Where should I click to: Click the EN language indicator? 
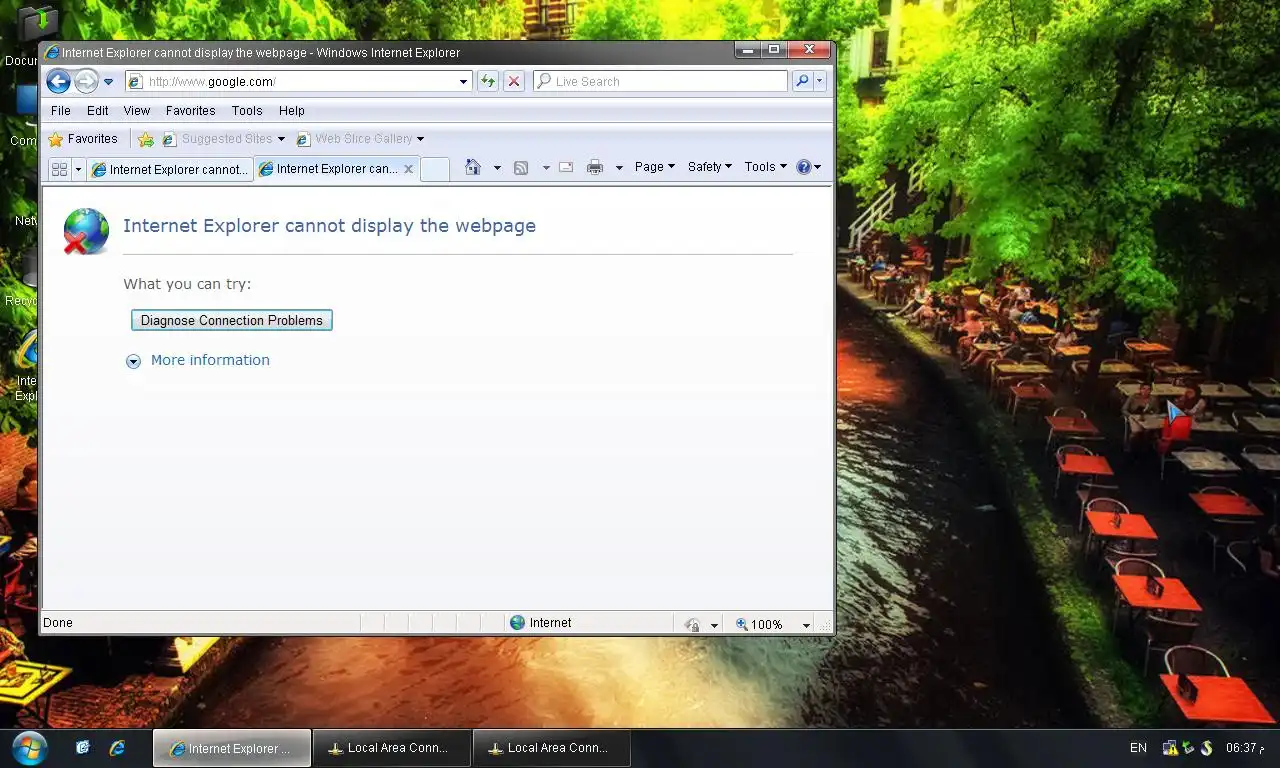tap(1138, 748)
